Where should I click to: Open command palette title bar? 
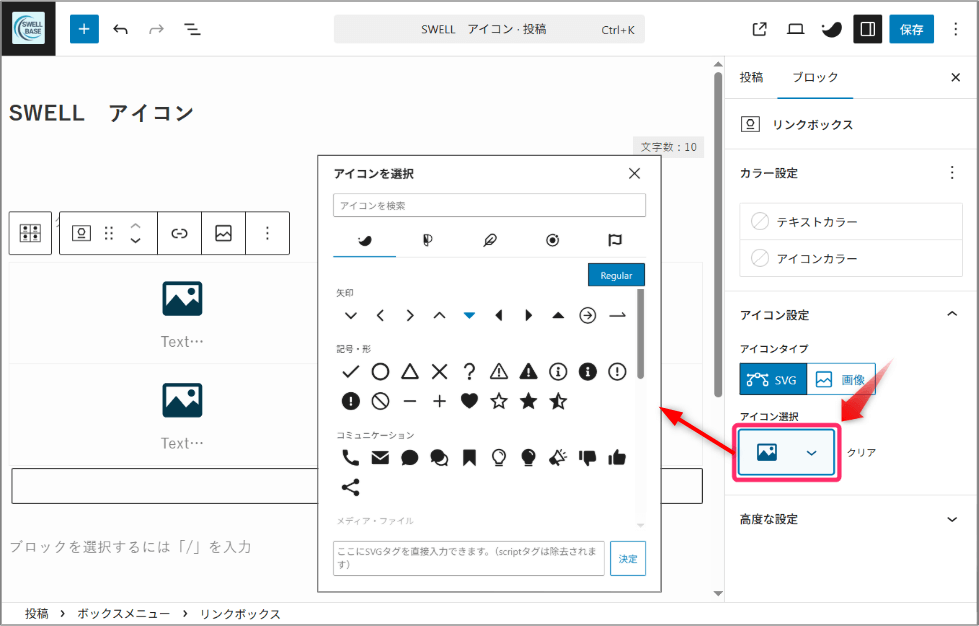pos(490,29)
